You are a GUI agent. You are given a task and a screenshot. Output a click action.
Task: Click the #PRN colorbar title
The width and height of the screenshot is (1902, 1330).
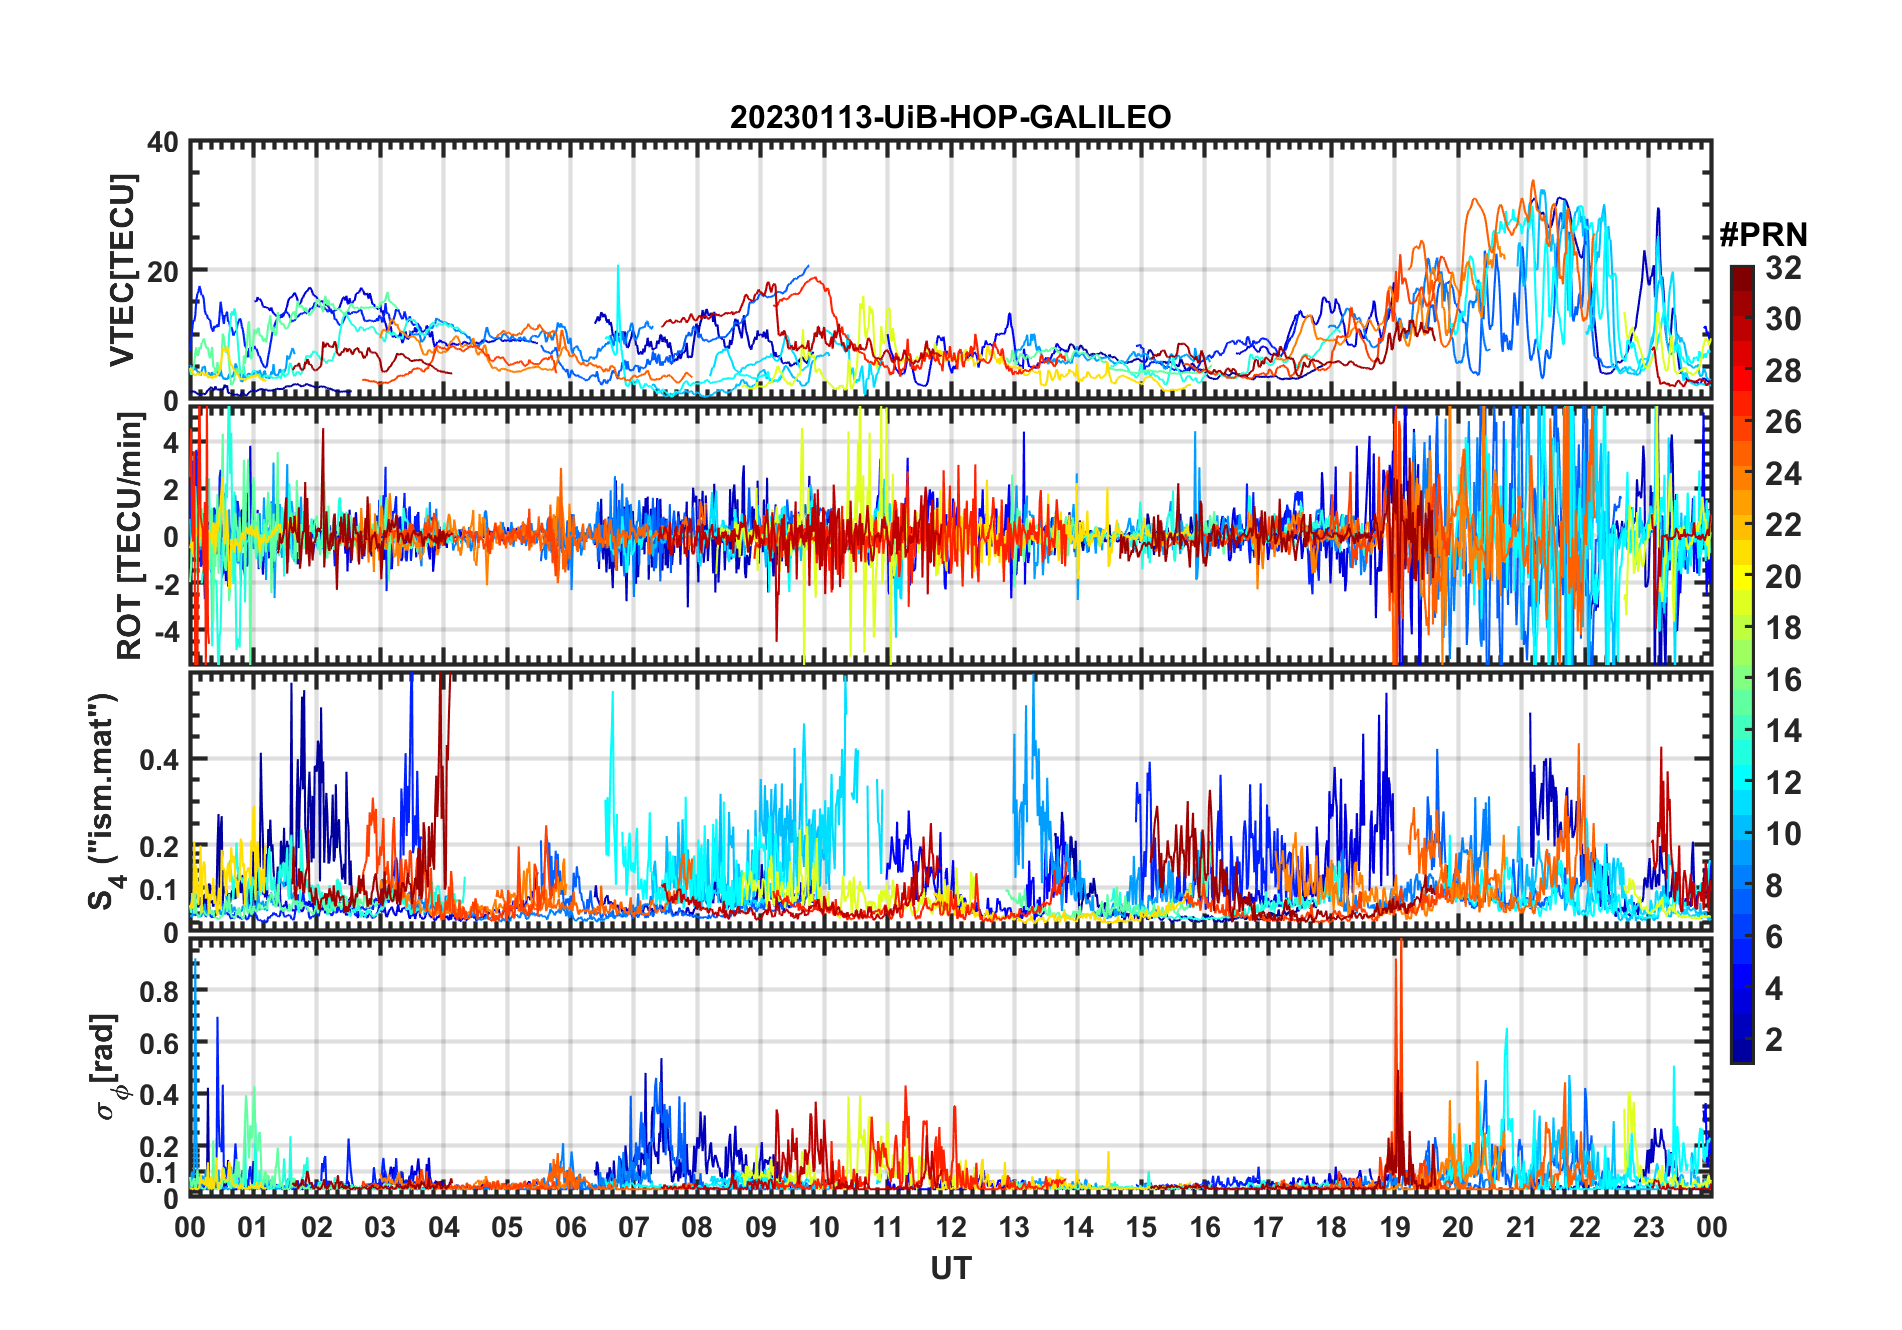(1763, 235)
